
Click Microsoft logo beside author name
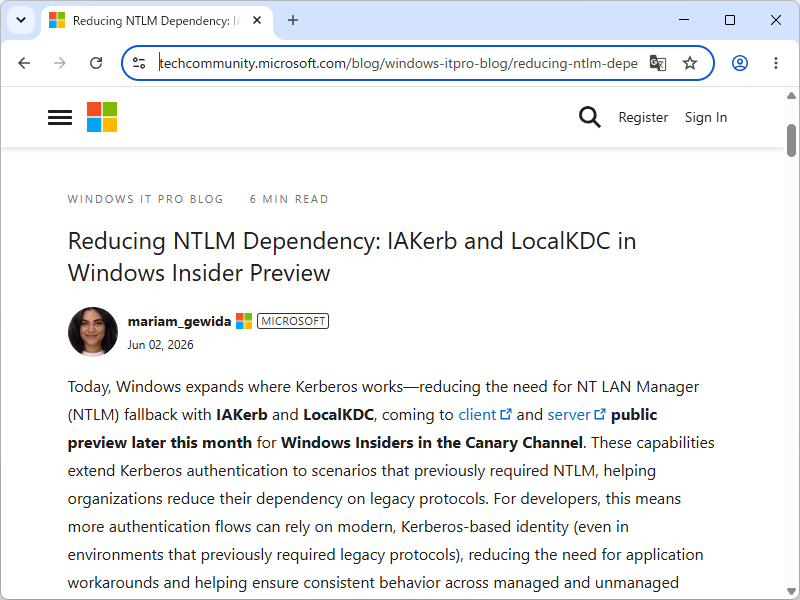click(244, 321)
